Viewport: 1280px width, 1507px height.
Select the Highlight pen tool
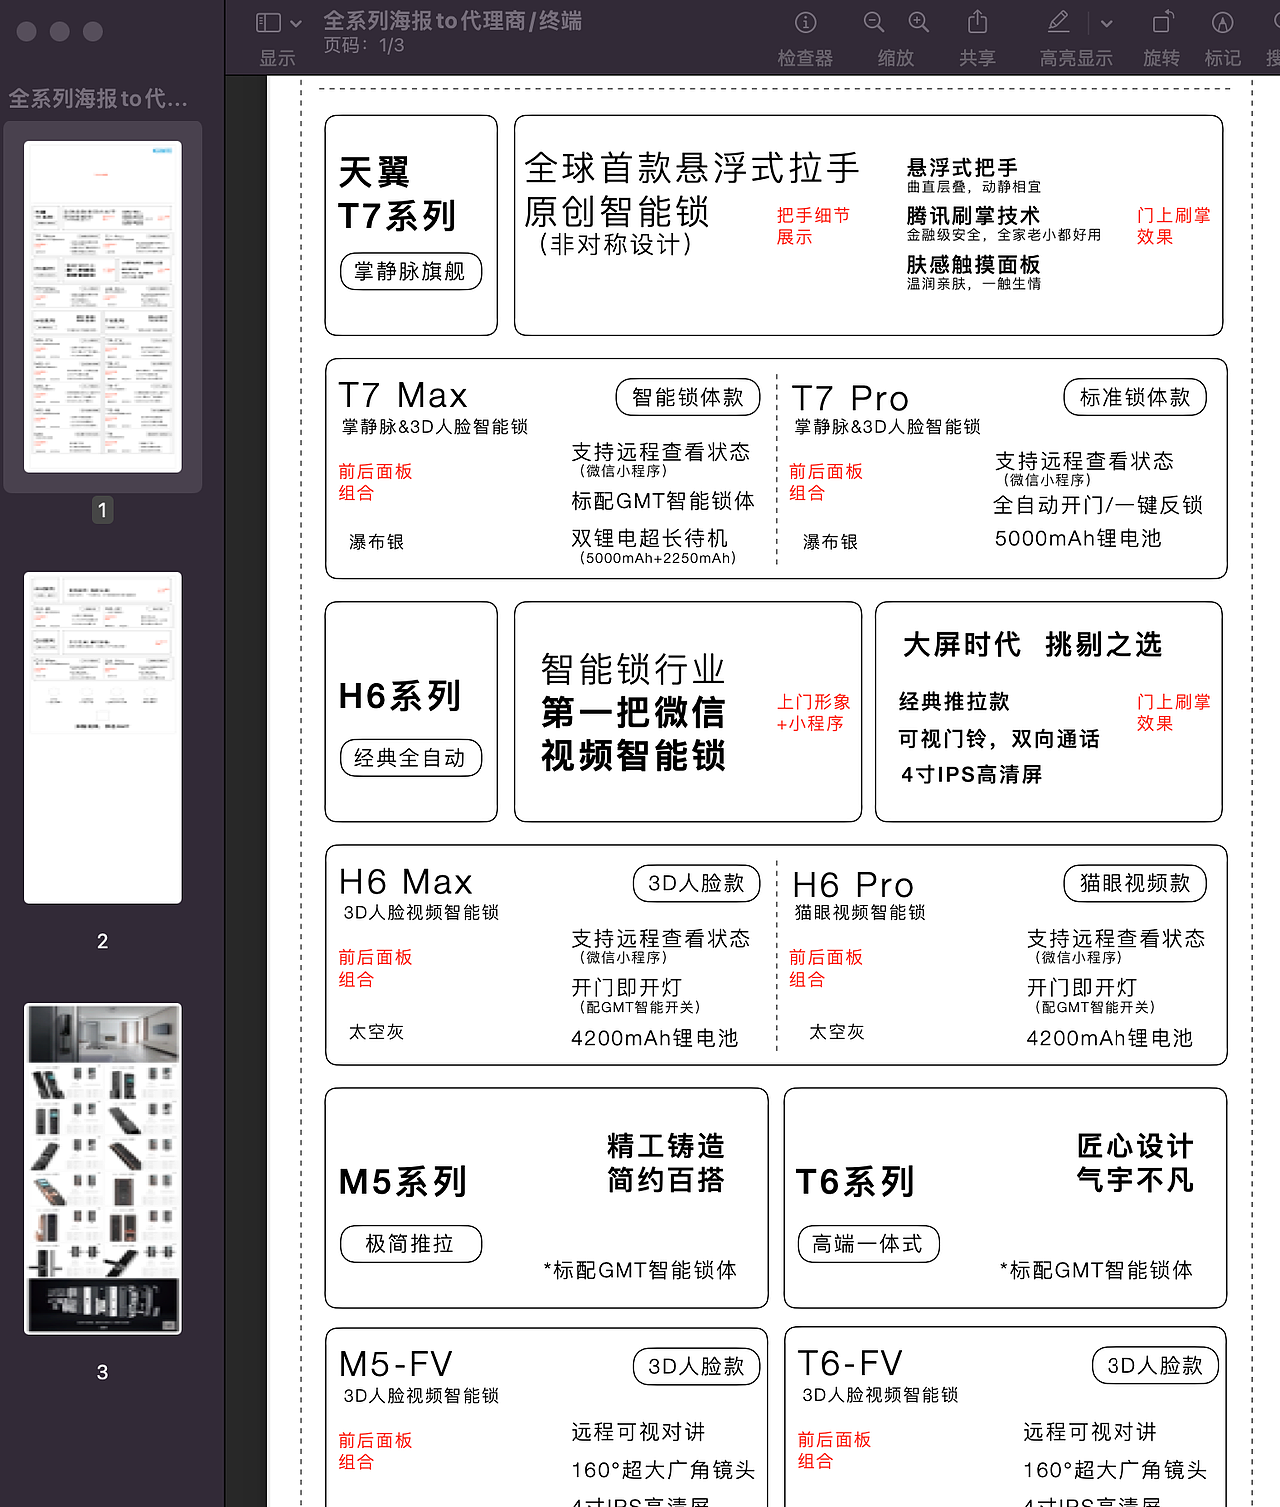click(1058, 22)
